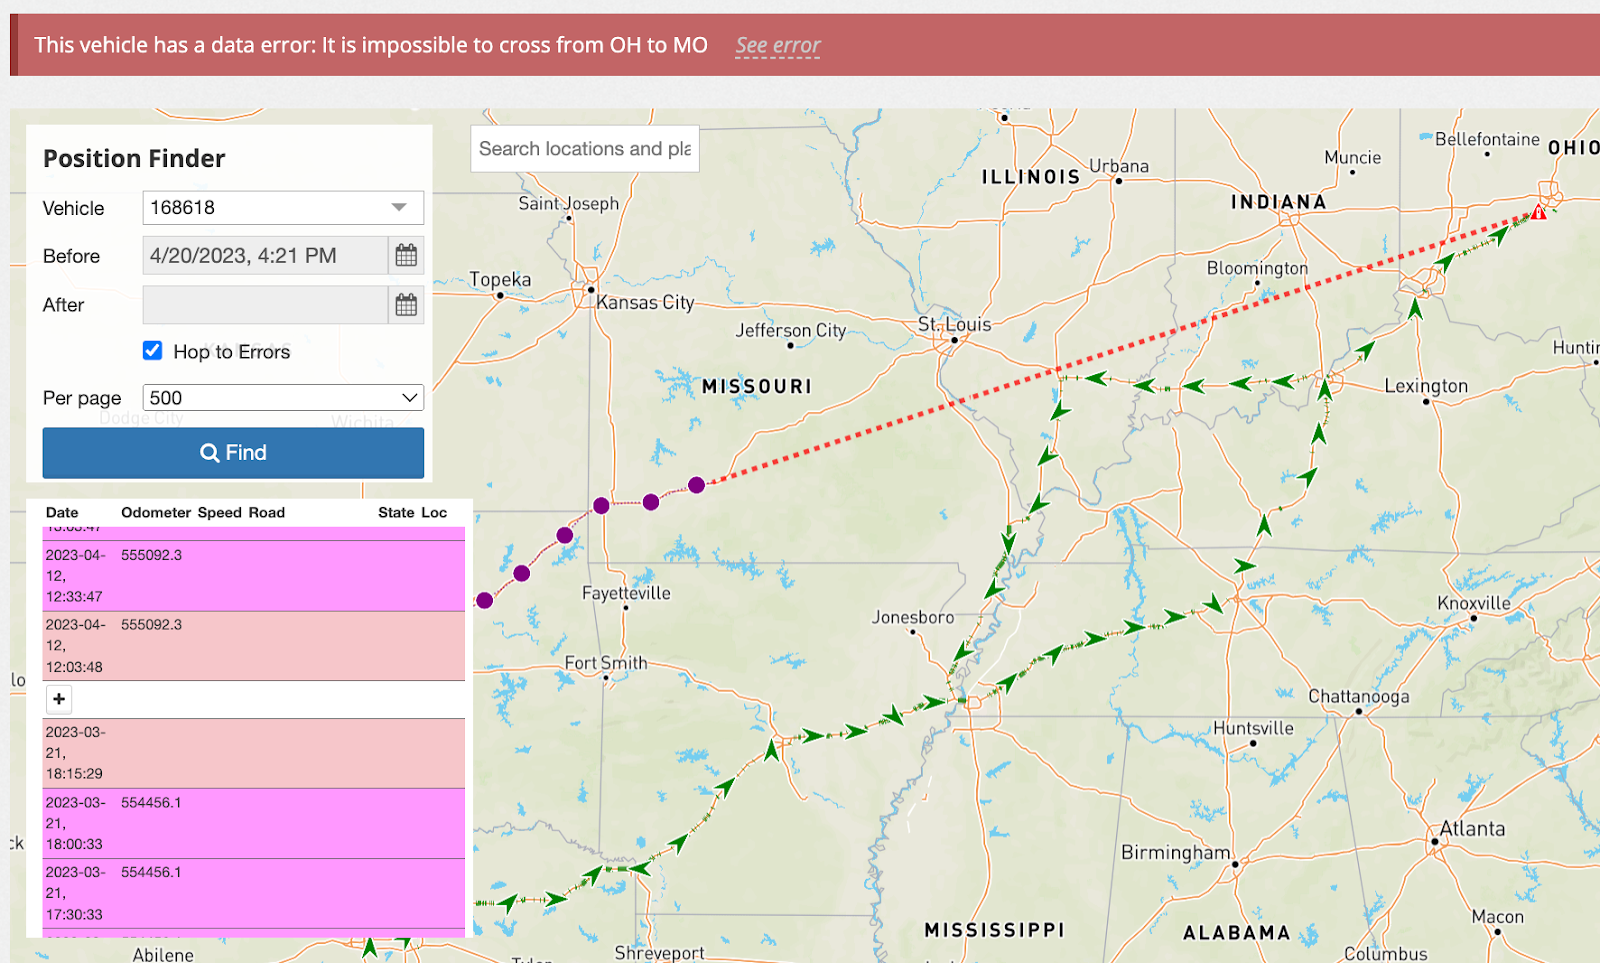1600x963 pixels.
Task: Expand hidden rows with the plus button
Action: [x=59, y=699]
